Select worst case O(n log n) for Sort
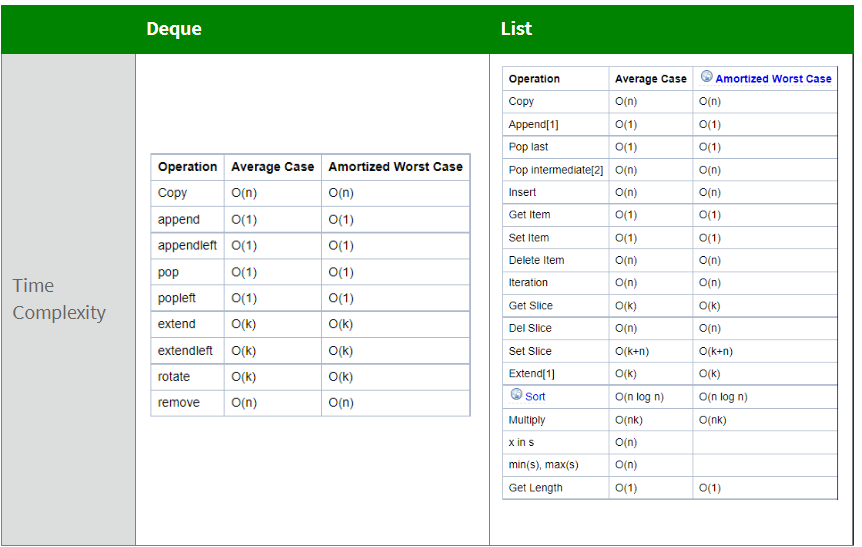Viewport: 862px width, 547px height. pyautogui.click(x=723, y=397)
